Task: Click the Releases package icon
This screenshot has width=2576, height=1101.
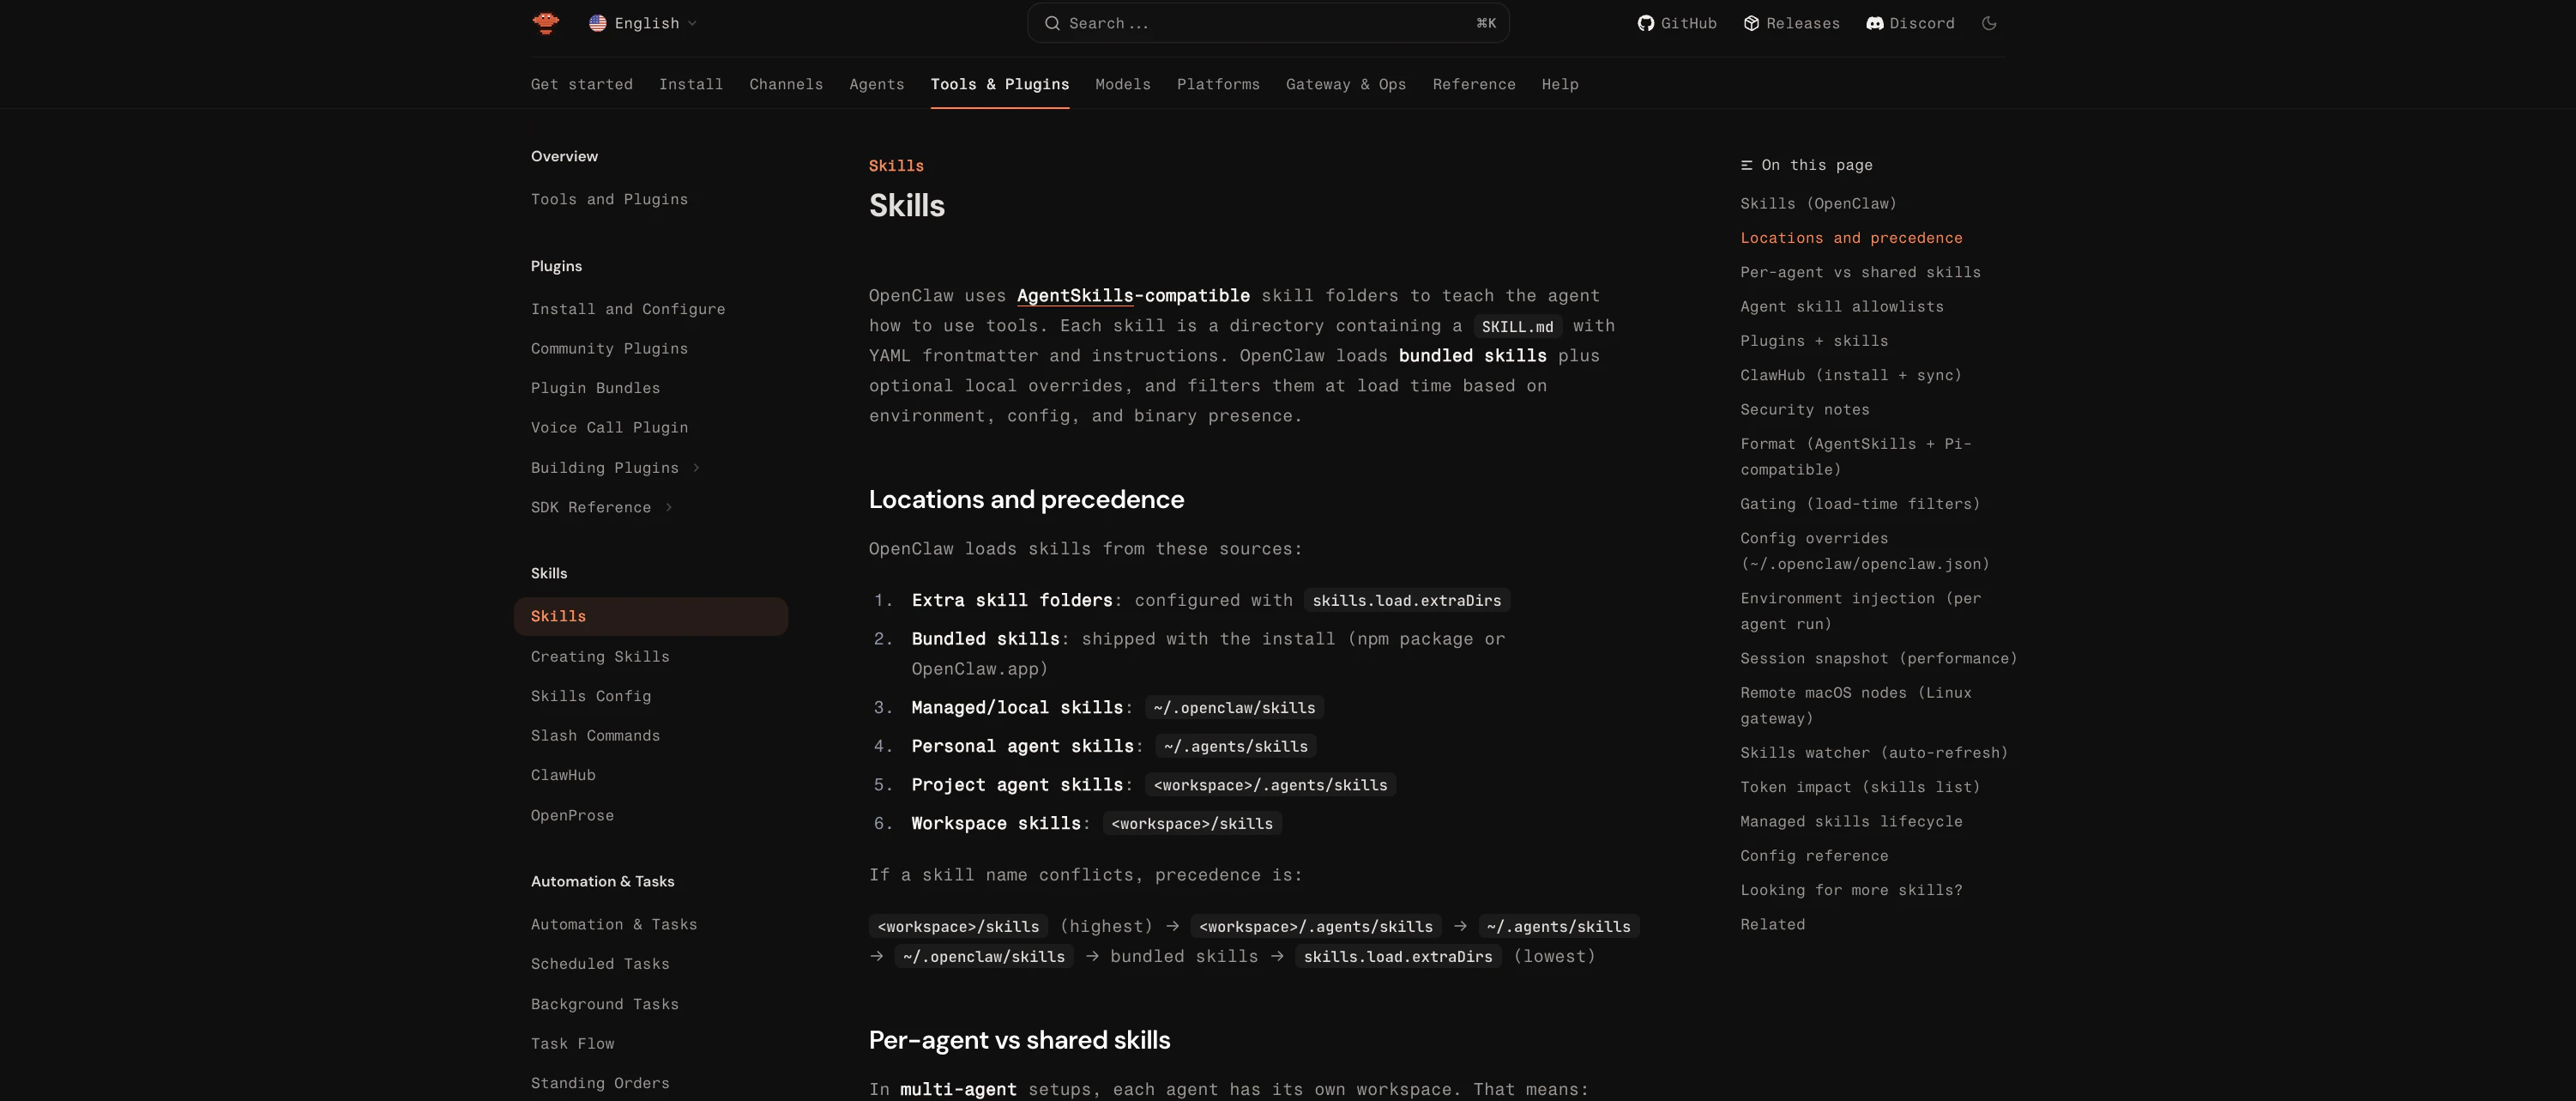Action: pyautogui.click(x=1751, y=23)
